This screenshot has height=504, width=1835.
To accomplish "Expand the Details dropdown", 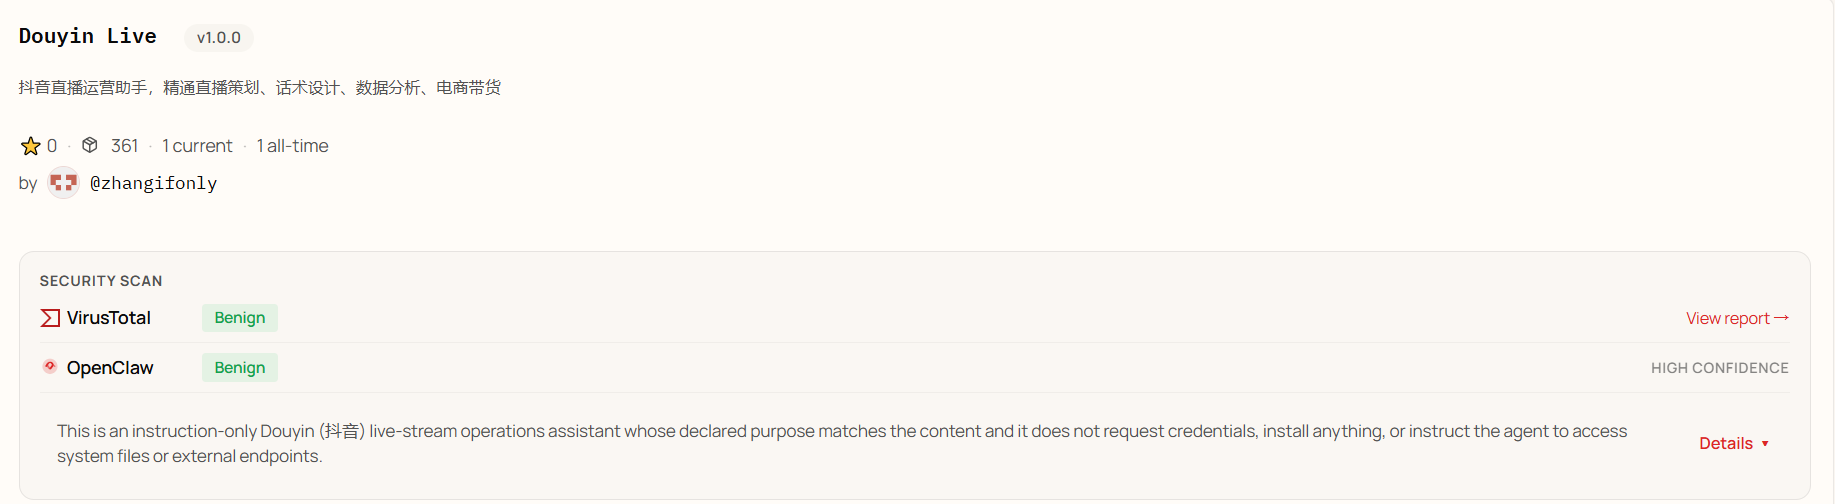I will (x=1734, y=443).
